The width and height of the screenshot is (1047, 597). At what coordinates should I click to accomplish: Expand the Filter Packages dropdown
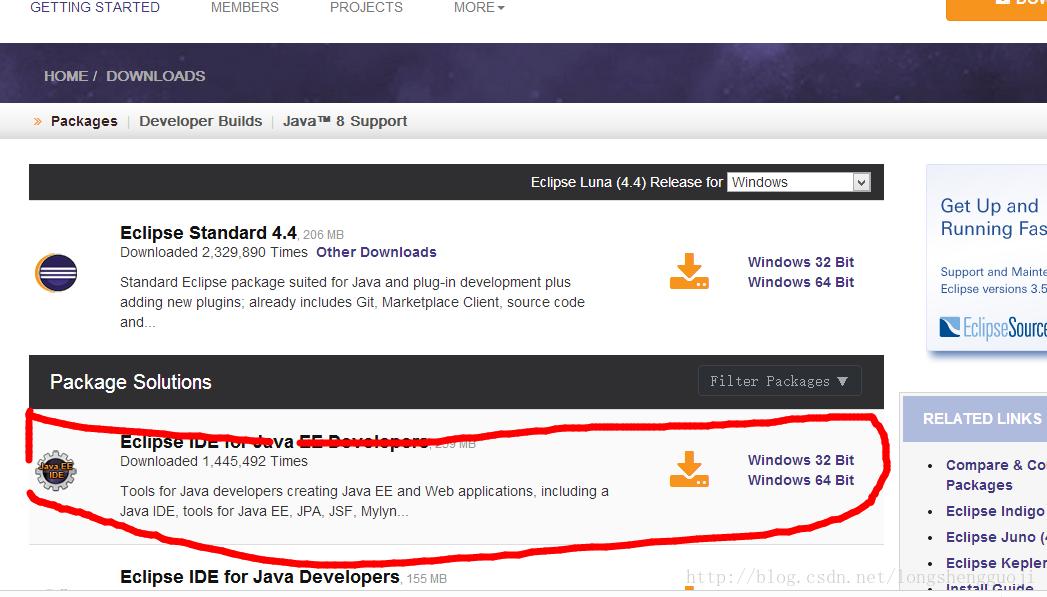point(779,381)
